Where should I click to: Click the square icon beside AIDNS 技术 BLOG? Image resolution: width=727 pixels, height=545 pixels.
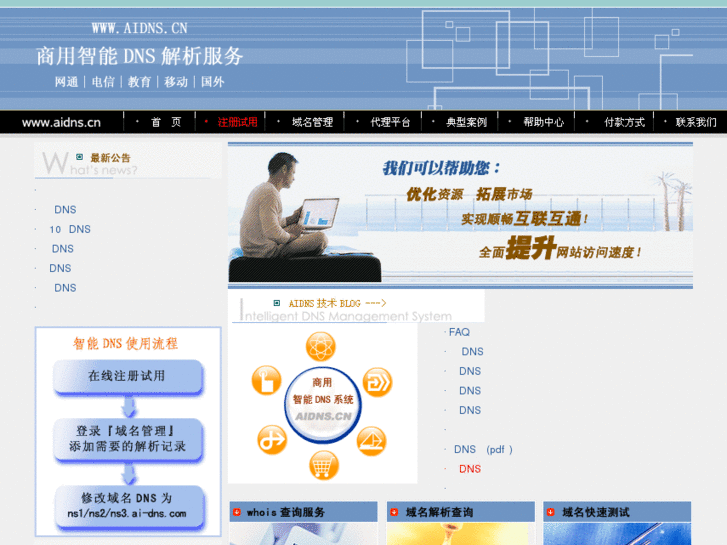click(x=277, y=303)
